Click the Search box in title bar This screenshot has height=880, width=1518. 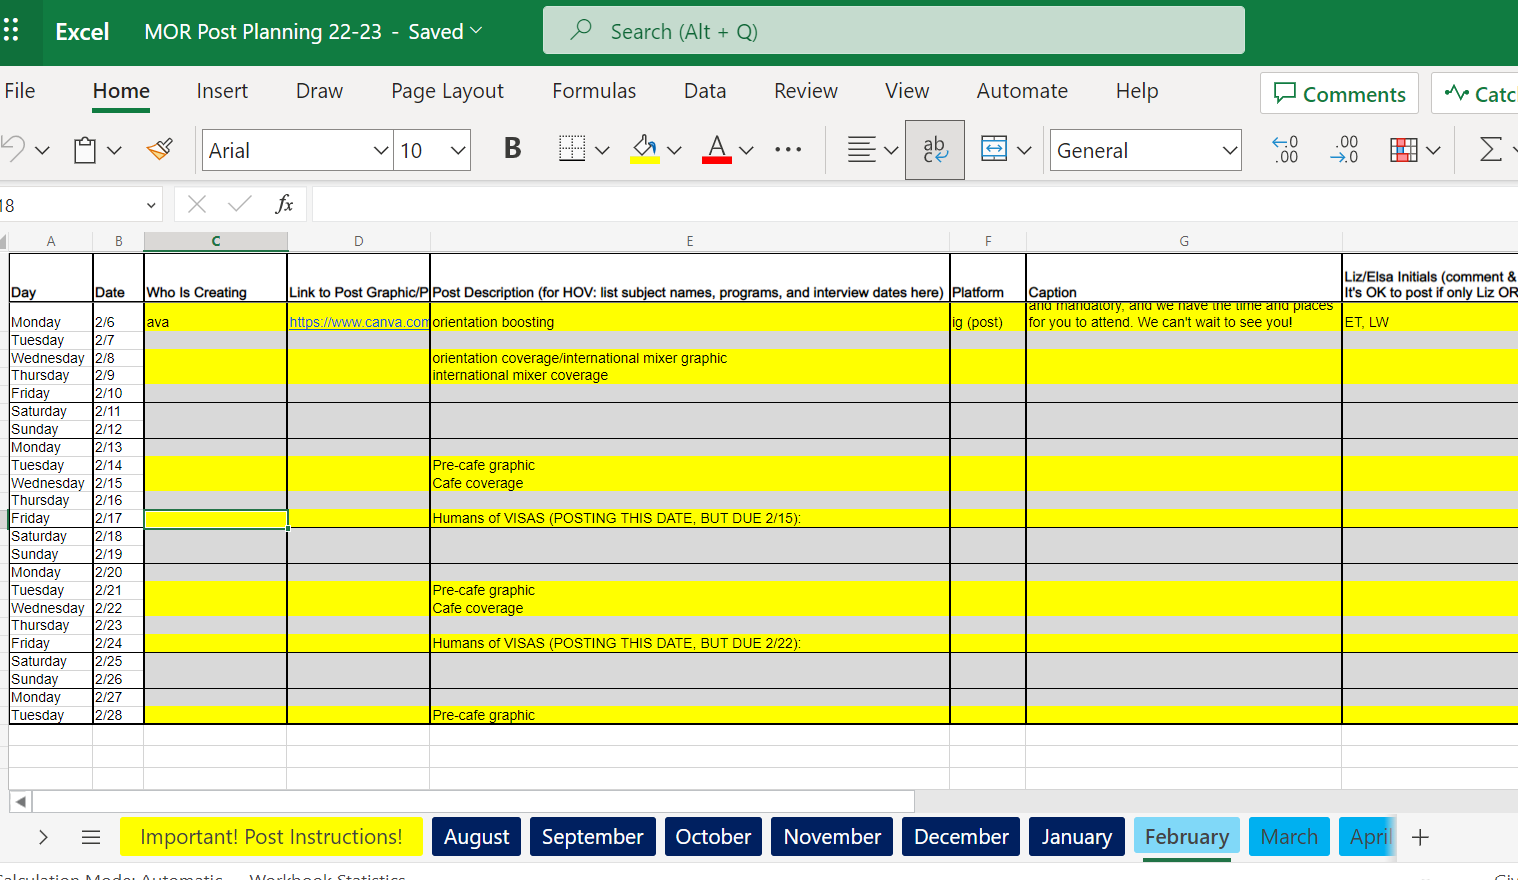pos(893,31)
